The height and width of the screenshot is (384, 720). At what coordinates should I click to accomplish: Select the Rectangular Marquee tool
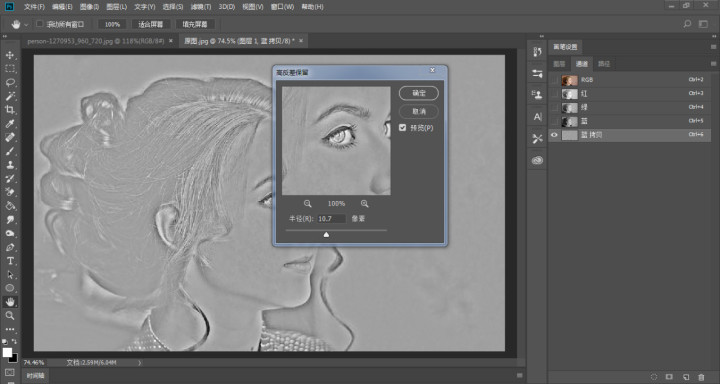(10, 69)
